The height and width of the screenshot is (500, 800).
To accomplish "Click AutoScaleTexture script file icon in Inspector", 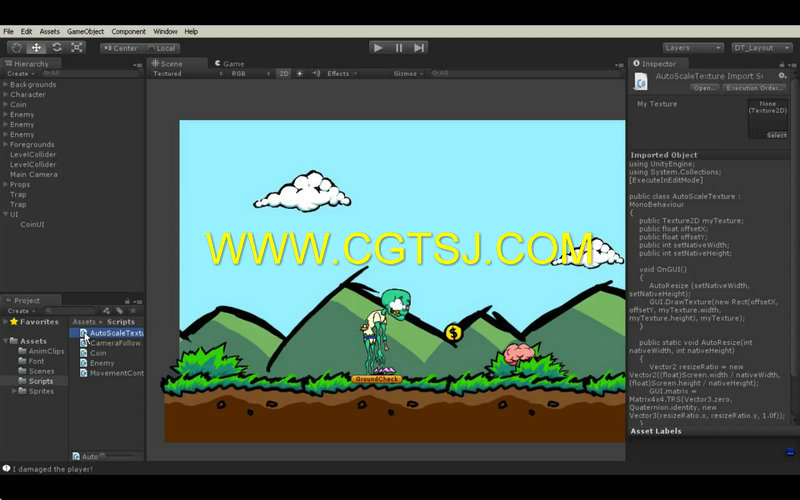I will 641,82.
